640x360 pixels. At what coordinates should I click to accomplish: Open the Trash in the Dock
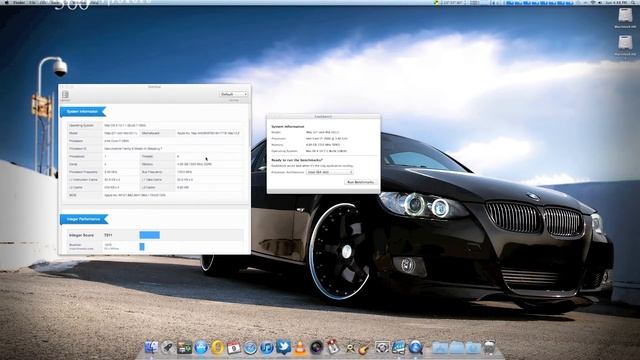pos(489,347)
